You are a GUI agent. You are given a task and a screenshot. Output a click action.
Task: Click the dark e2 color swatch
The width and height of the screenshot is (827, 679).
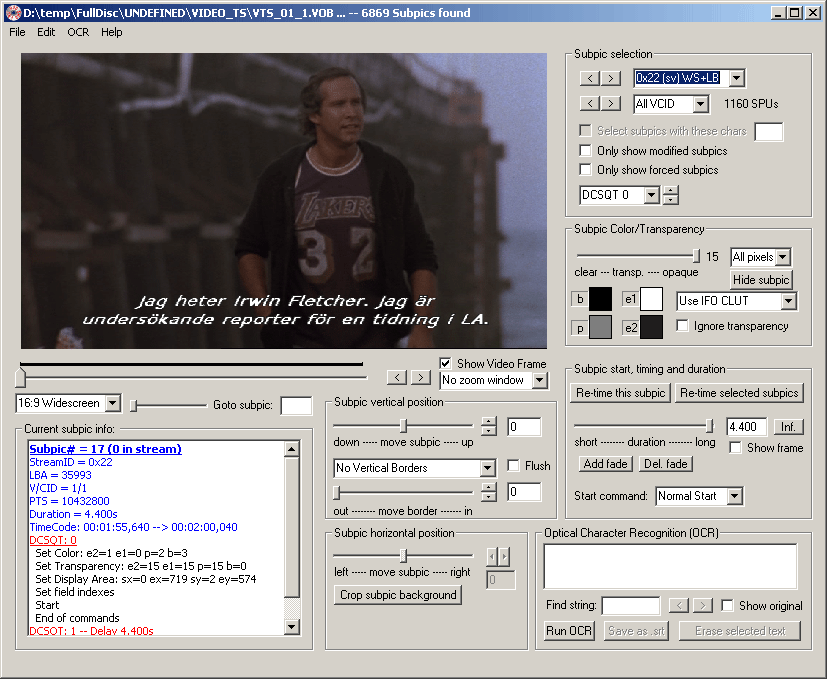[651, 327]
